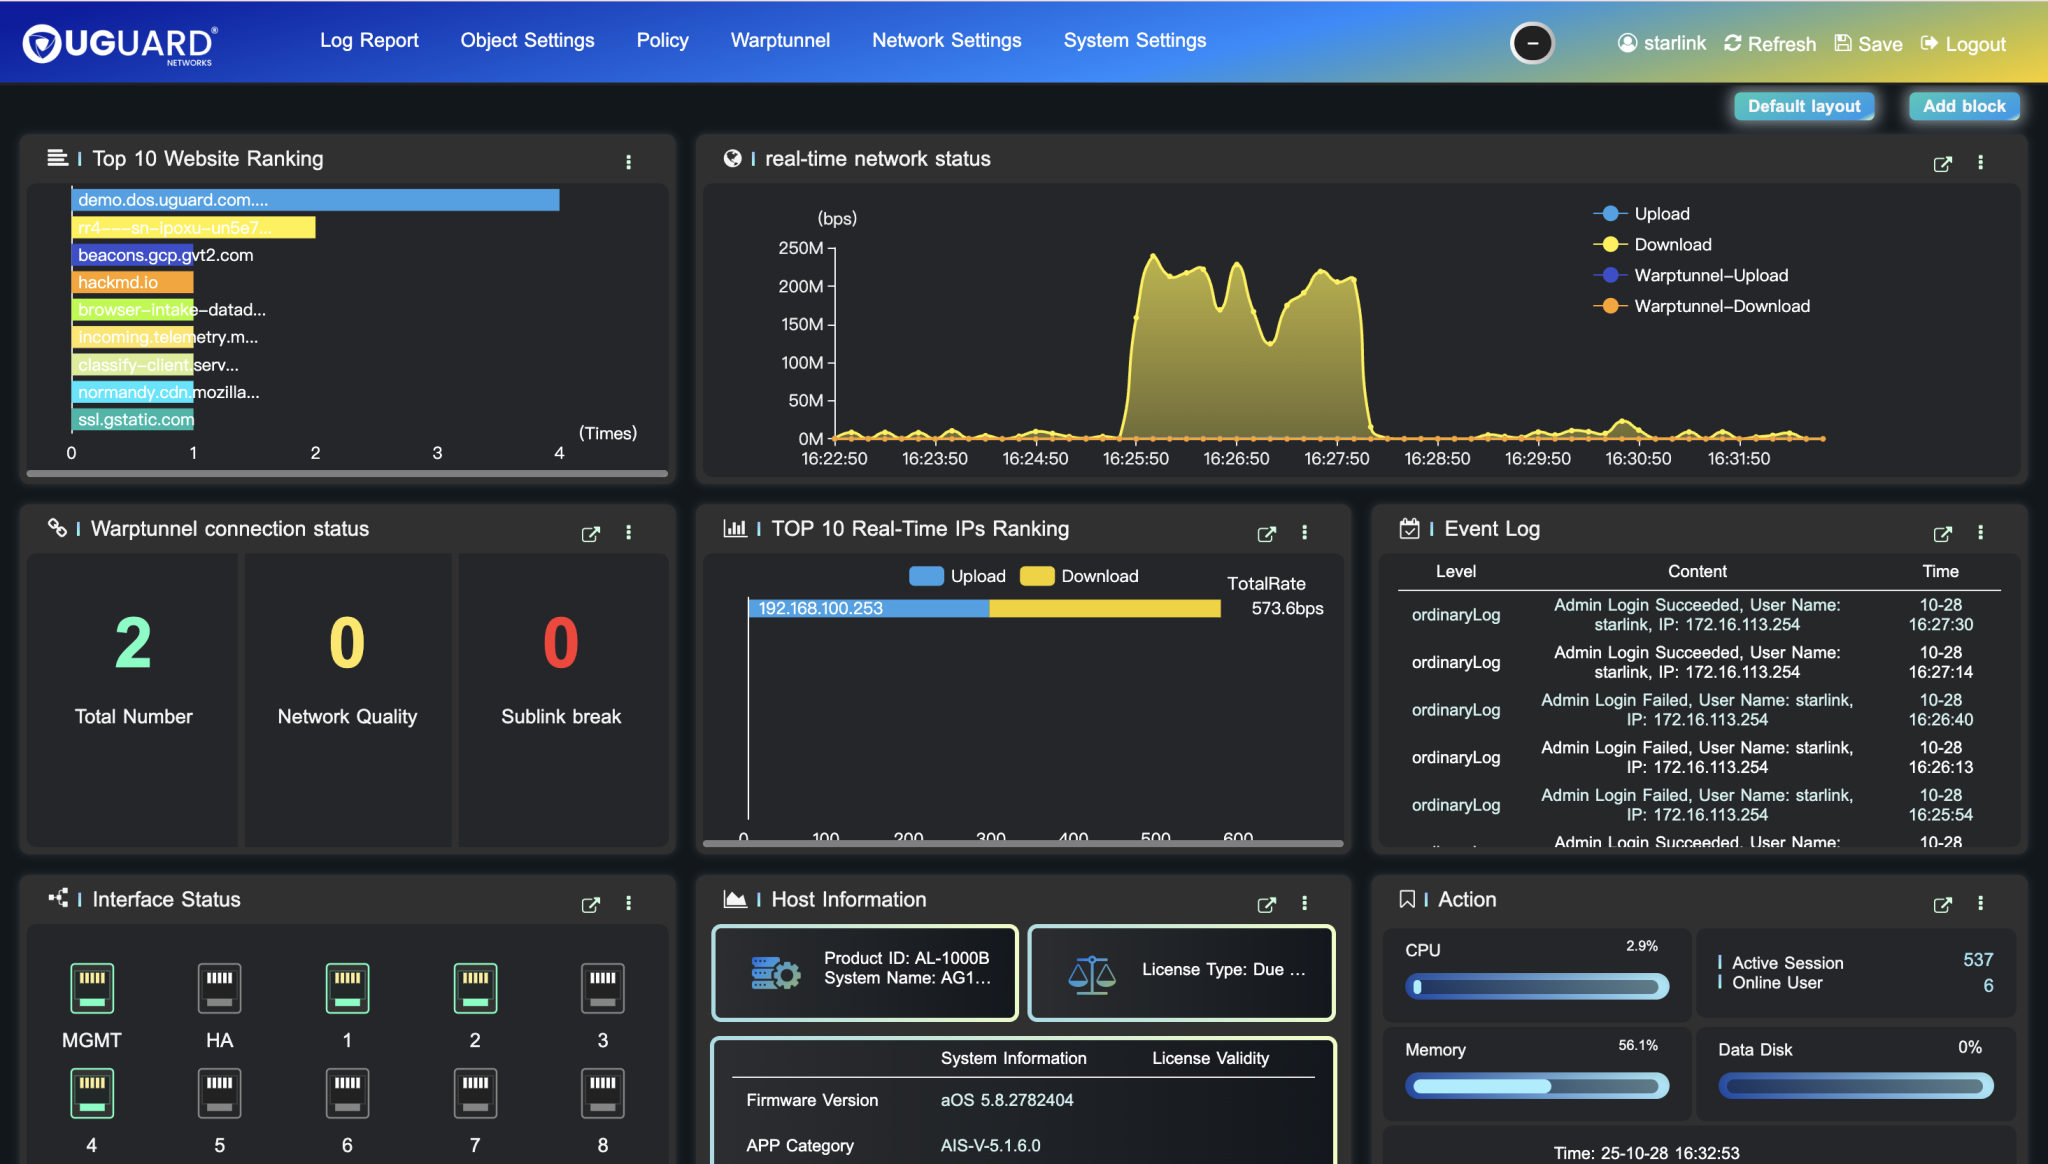Click interface port 2 icon
The width and height of the screenshot is (2048, 1164).
[475, 988]
